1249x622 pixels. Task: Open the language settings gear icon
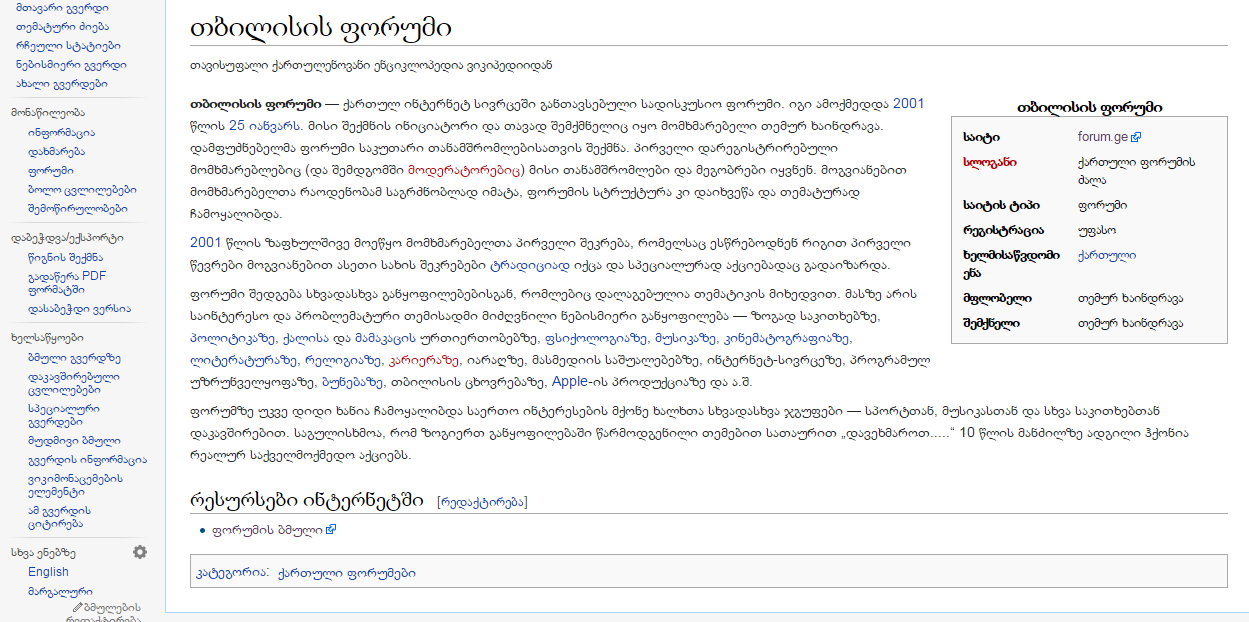pos(140,552)
